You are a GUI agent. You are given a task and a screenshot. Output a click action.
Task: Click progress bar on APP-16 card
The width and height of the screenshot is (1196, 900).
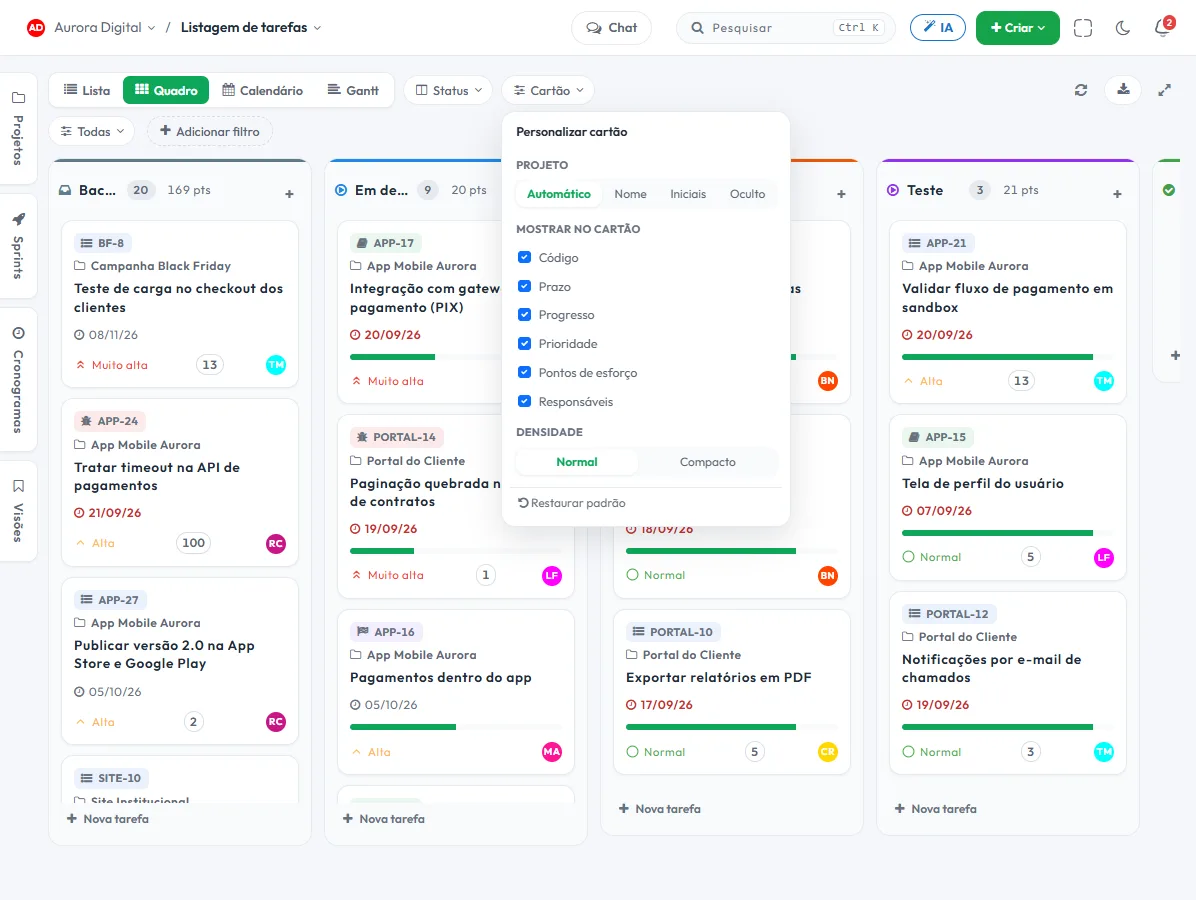[455, 727]
